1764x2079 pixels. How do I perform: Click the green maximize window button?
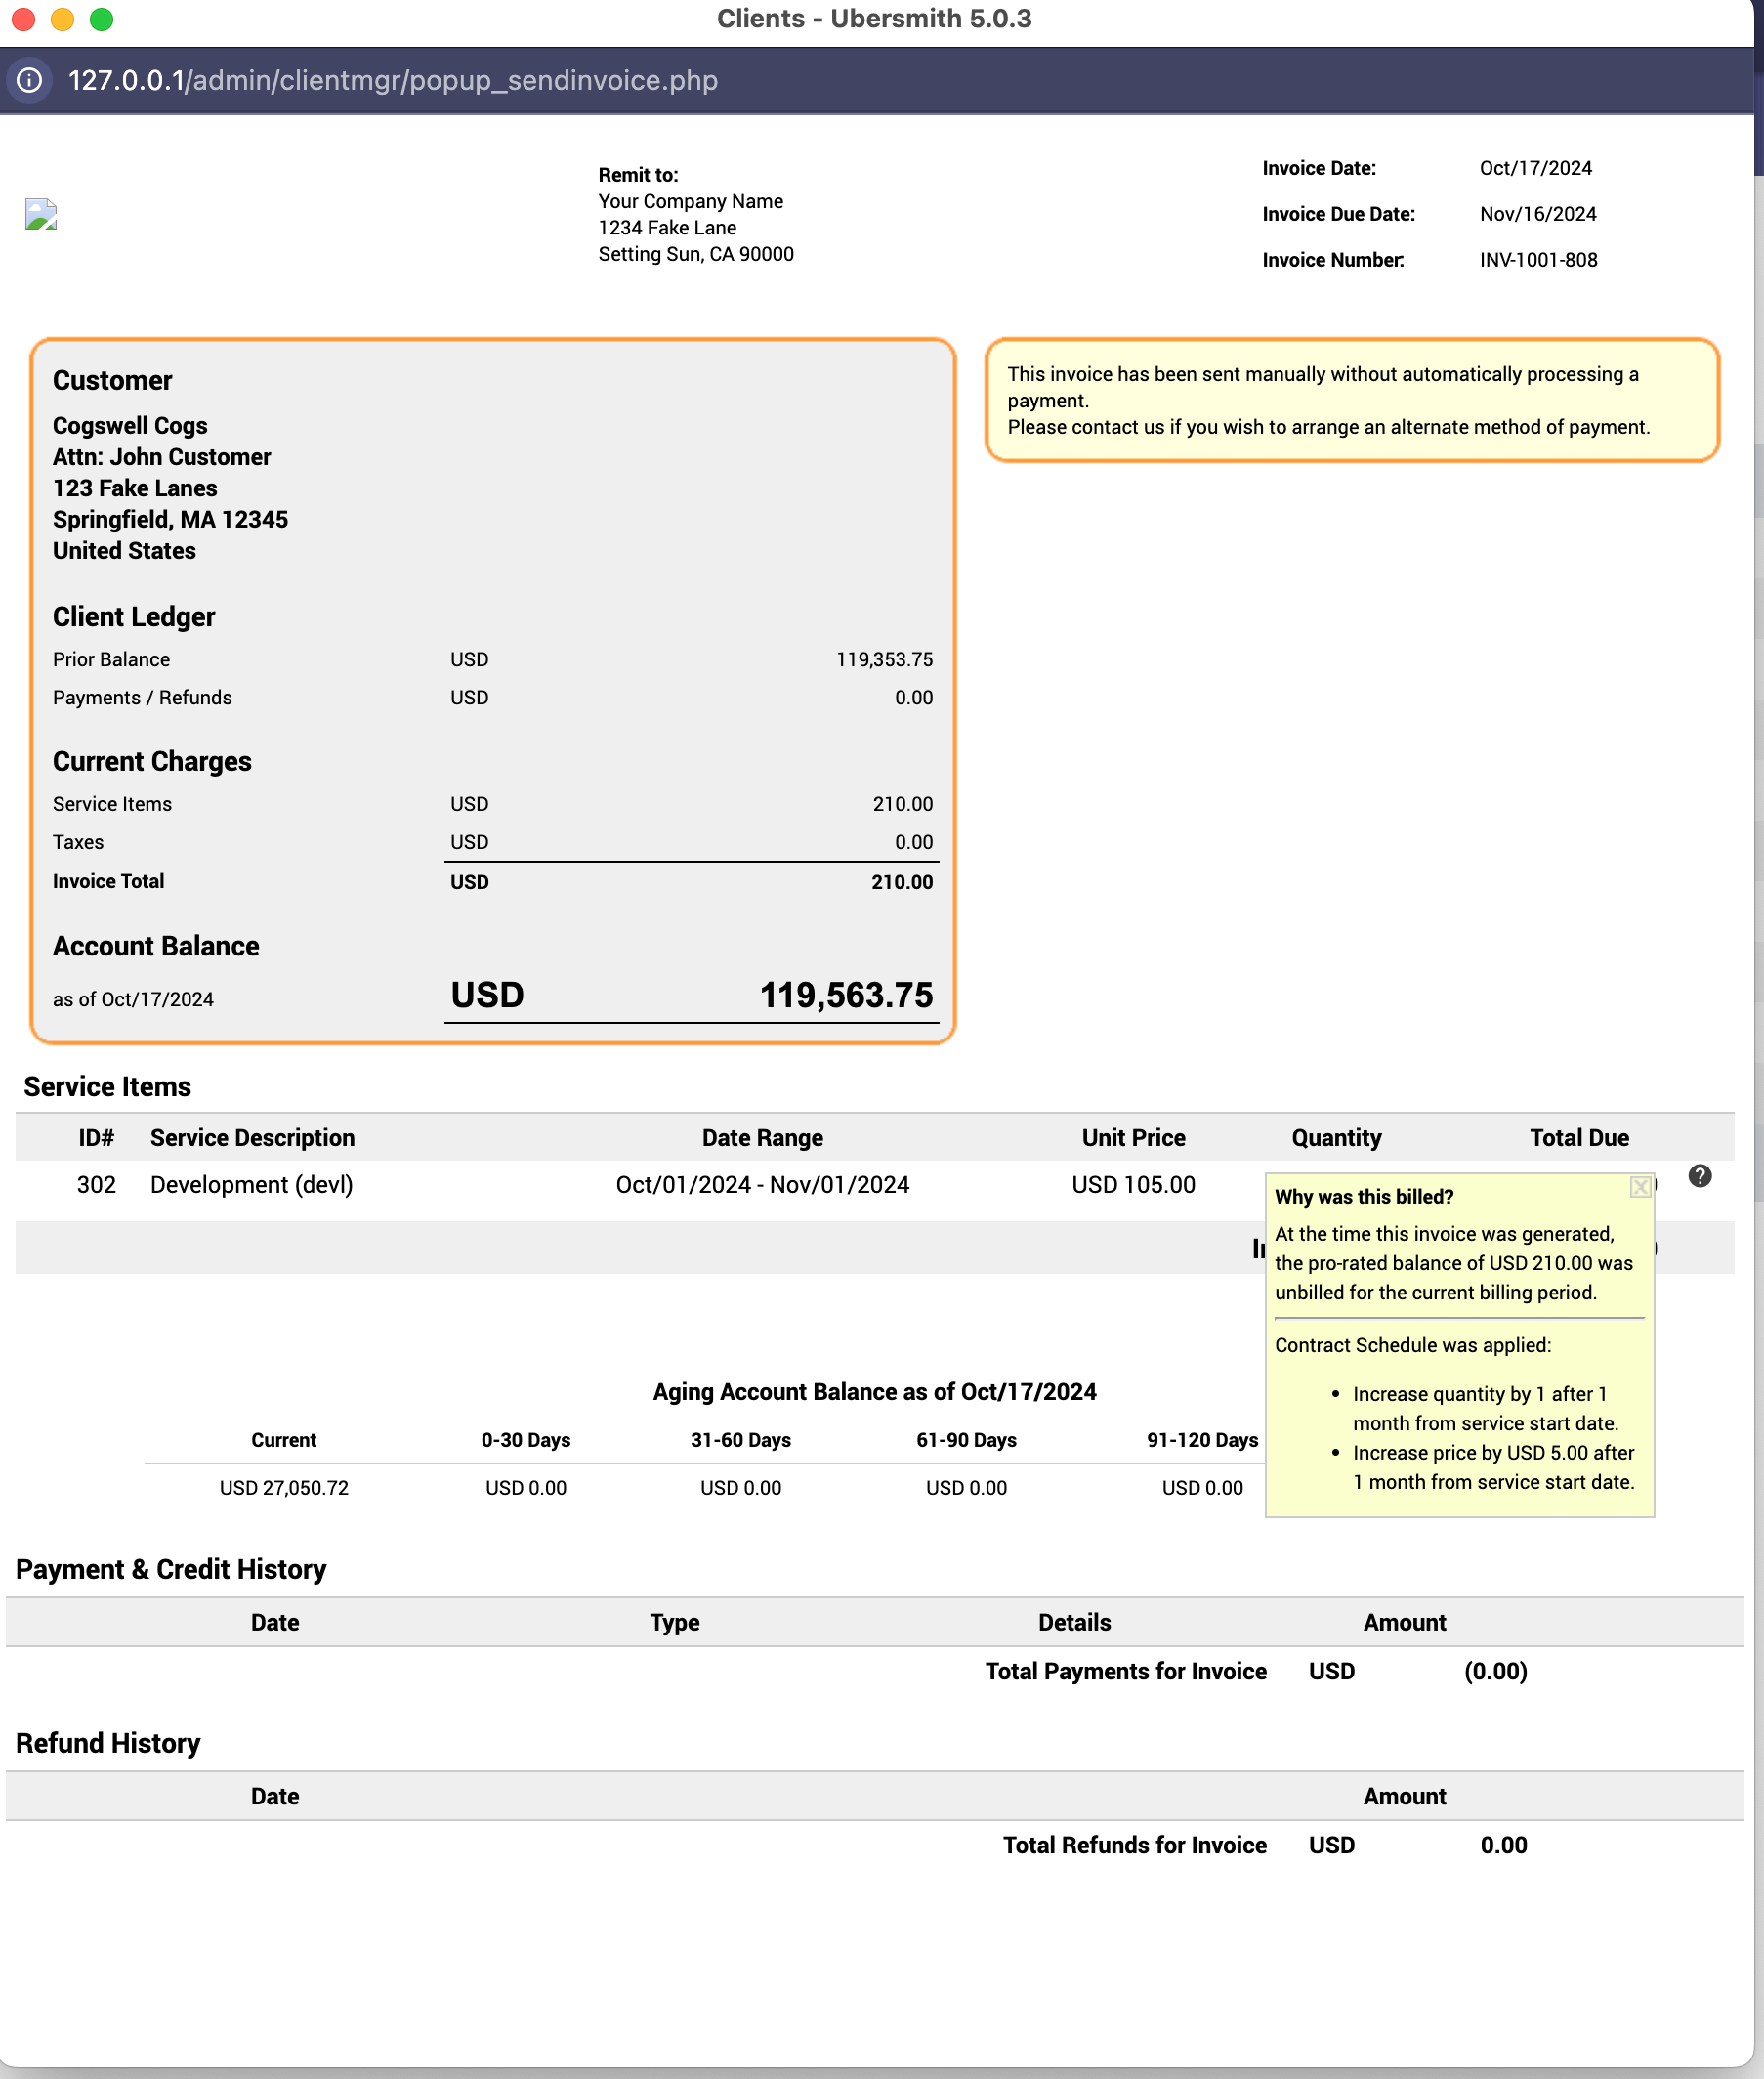point(102,19)
